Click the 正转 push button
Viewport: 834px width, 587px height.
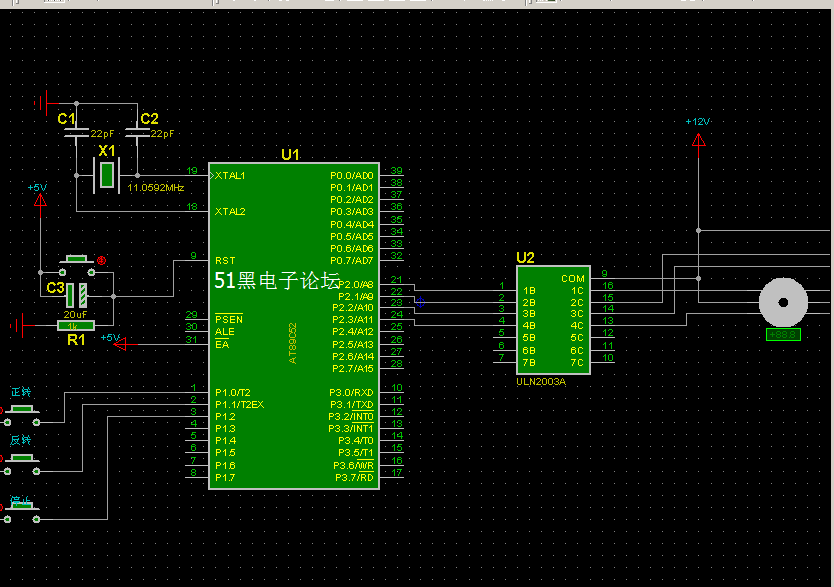pyautogui.click(x=21, y=414)
